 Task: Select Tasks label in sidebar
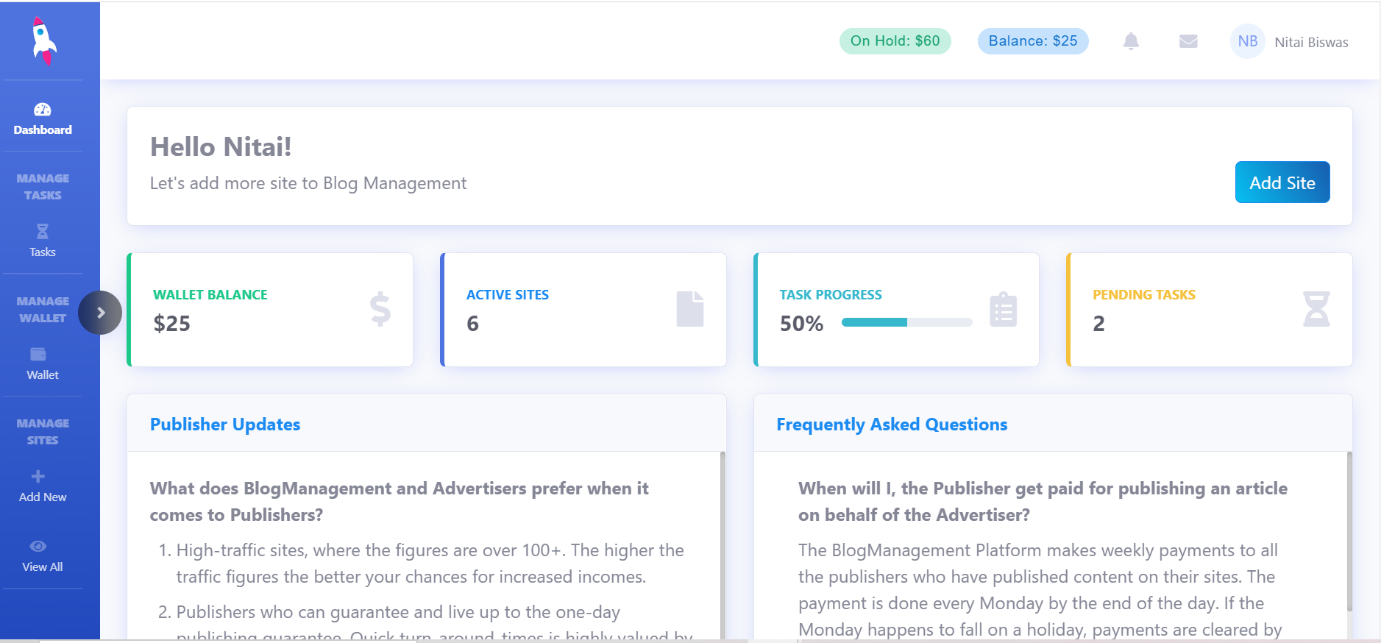42,252
